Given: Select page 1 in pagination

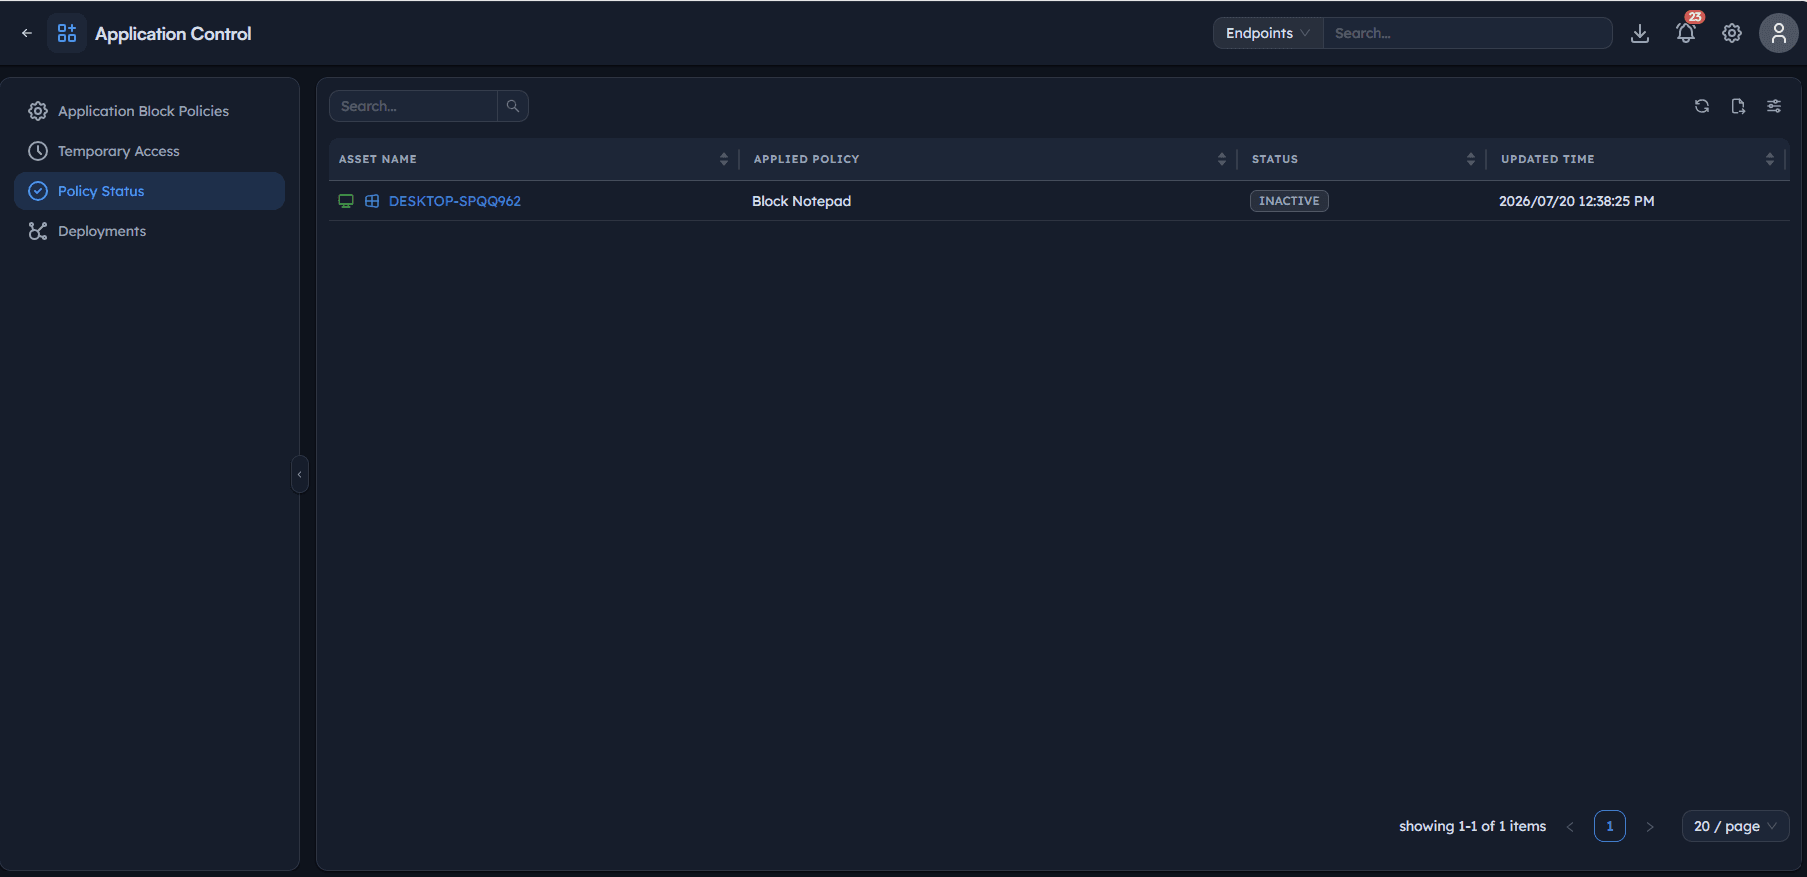Looking at the screenshot, I should [x=1610, y=826].
